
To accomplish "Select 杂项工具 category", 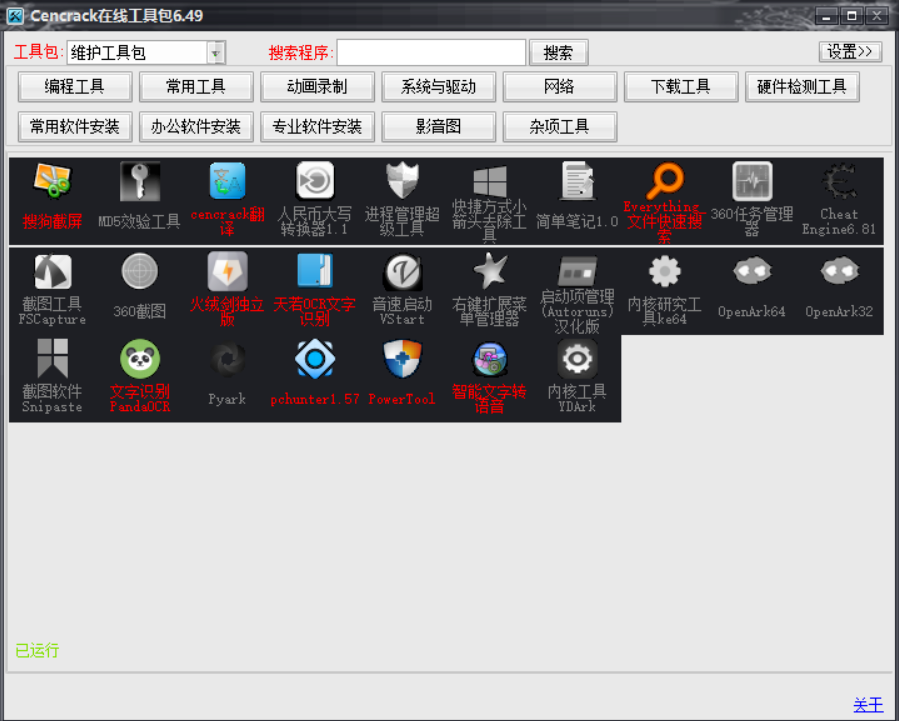I will point(560,127).
